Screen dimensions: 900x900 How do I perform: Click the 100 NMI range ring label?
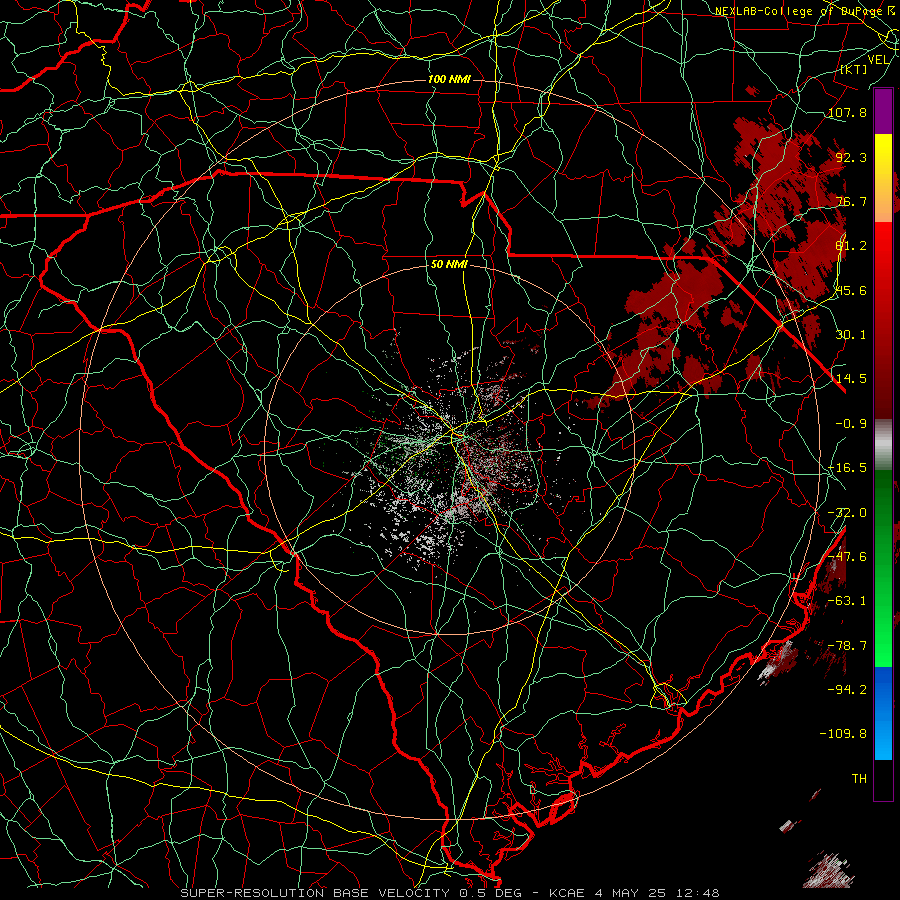click(449, 79)
